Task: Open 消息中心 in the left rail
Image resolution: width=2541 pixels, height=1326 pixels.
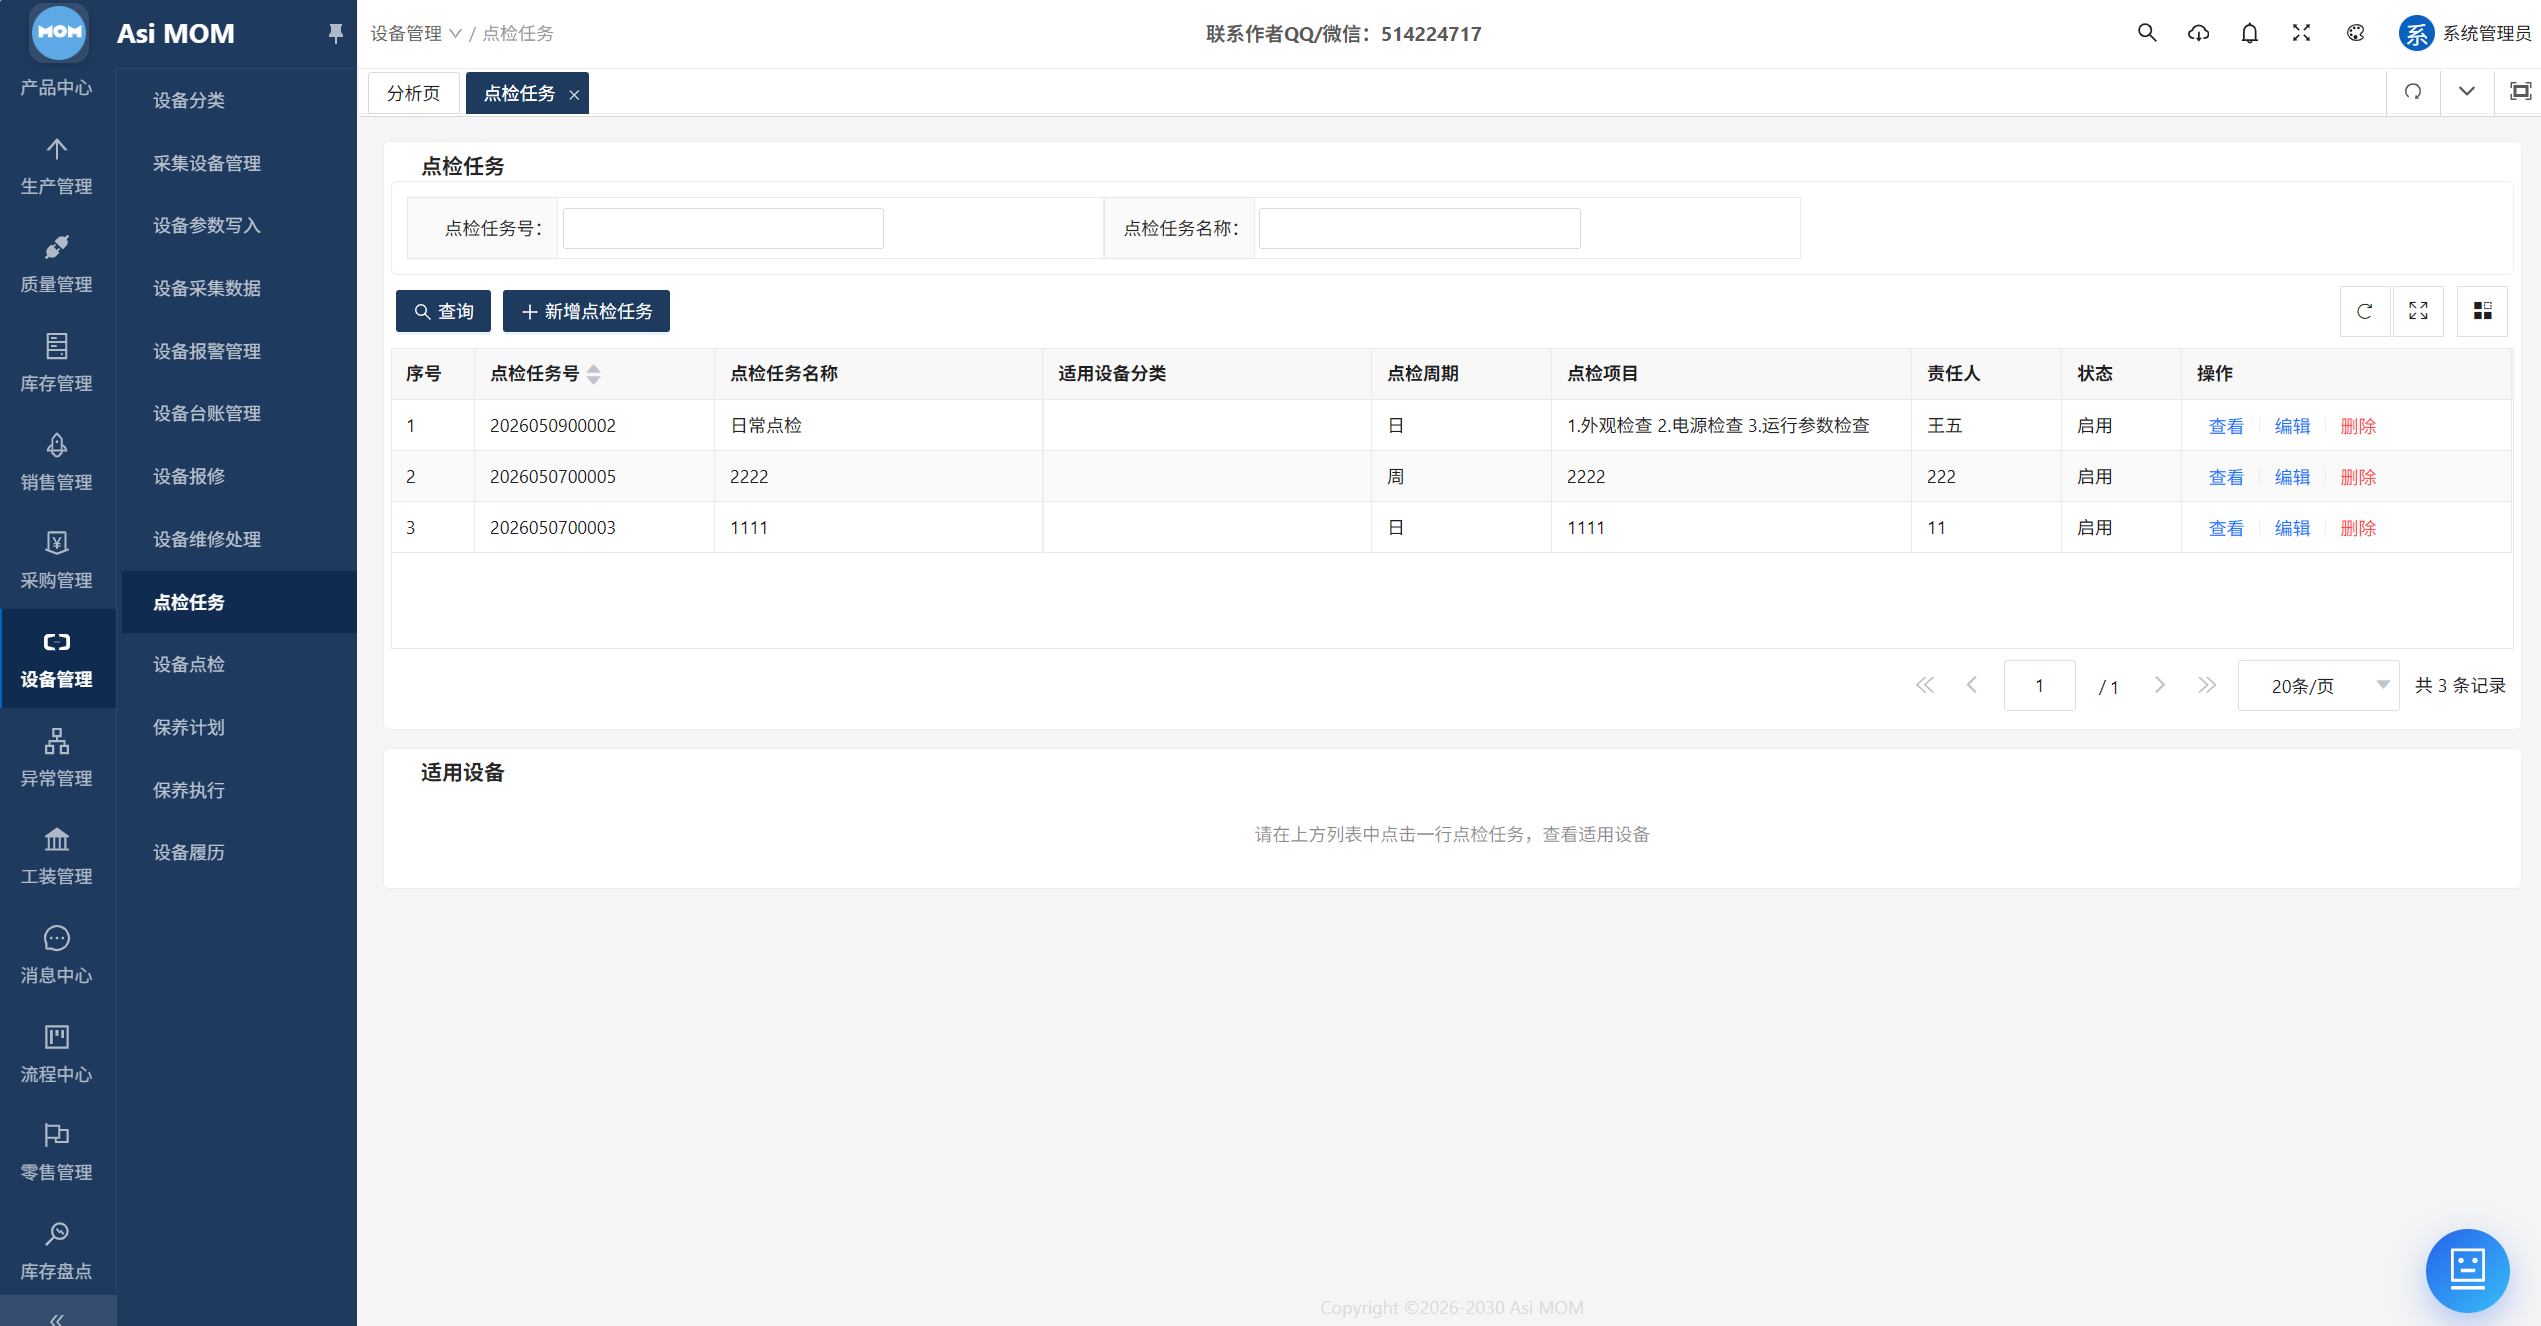Action: coord(57,956)
